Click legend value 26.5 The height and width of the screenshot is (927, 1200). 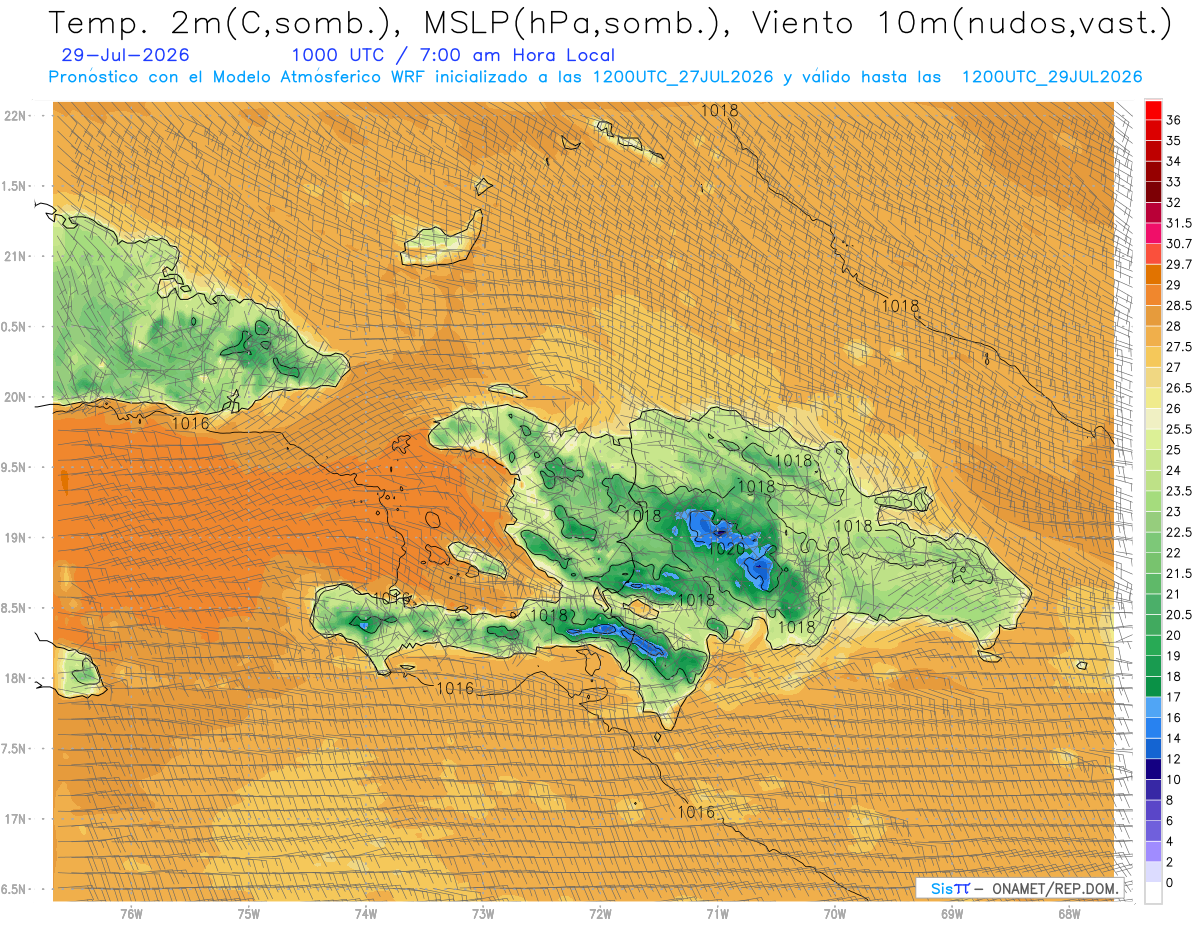coord(1179,388)
